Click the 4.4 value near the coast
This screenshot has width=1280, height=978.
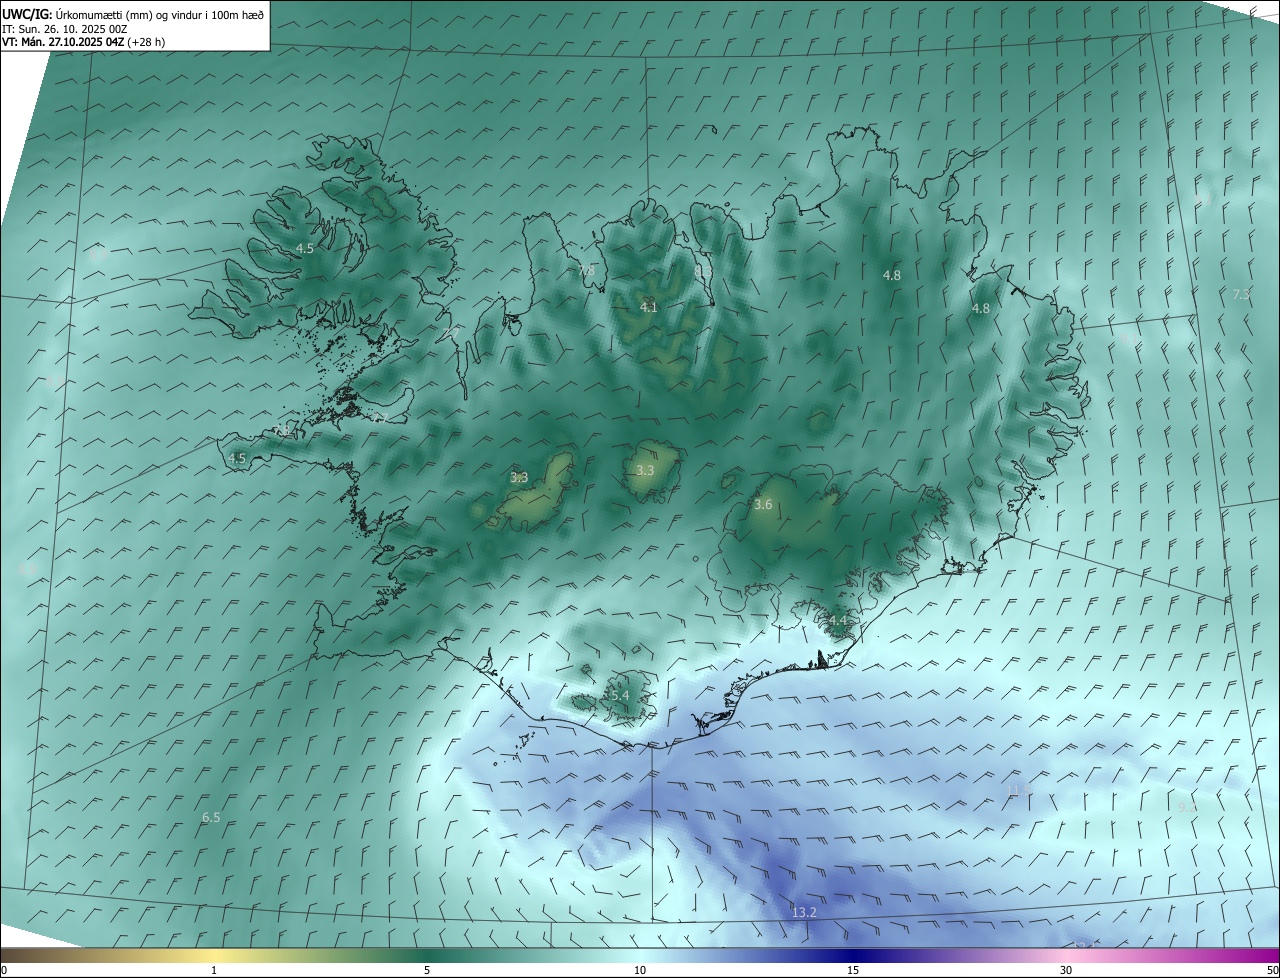pos(837,622)
